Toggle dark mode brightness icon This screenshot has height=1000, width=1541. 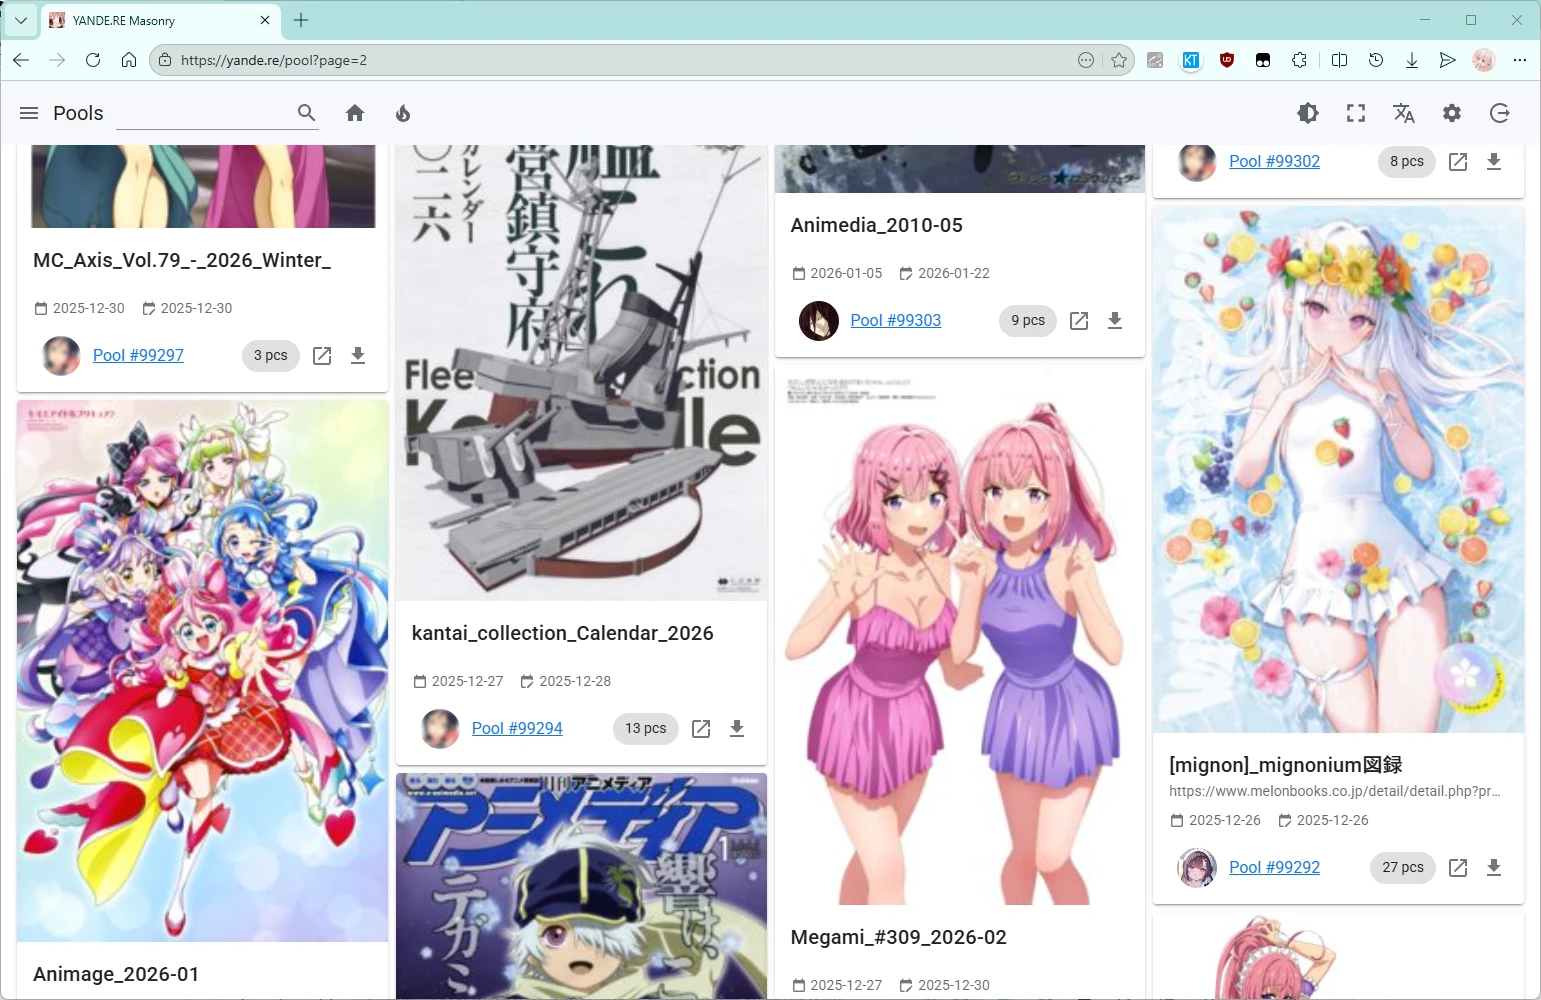[1308, 113]
